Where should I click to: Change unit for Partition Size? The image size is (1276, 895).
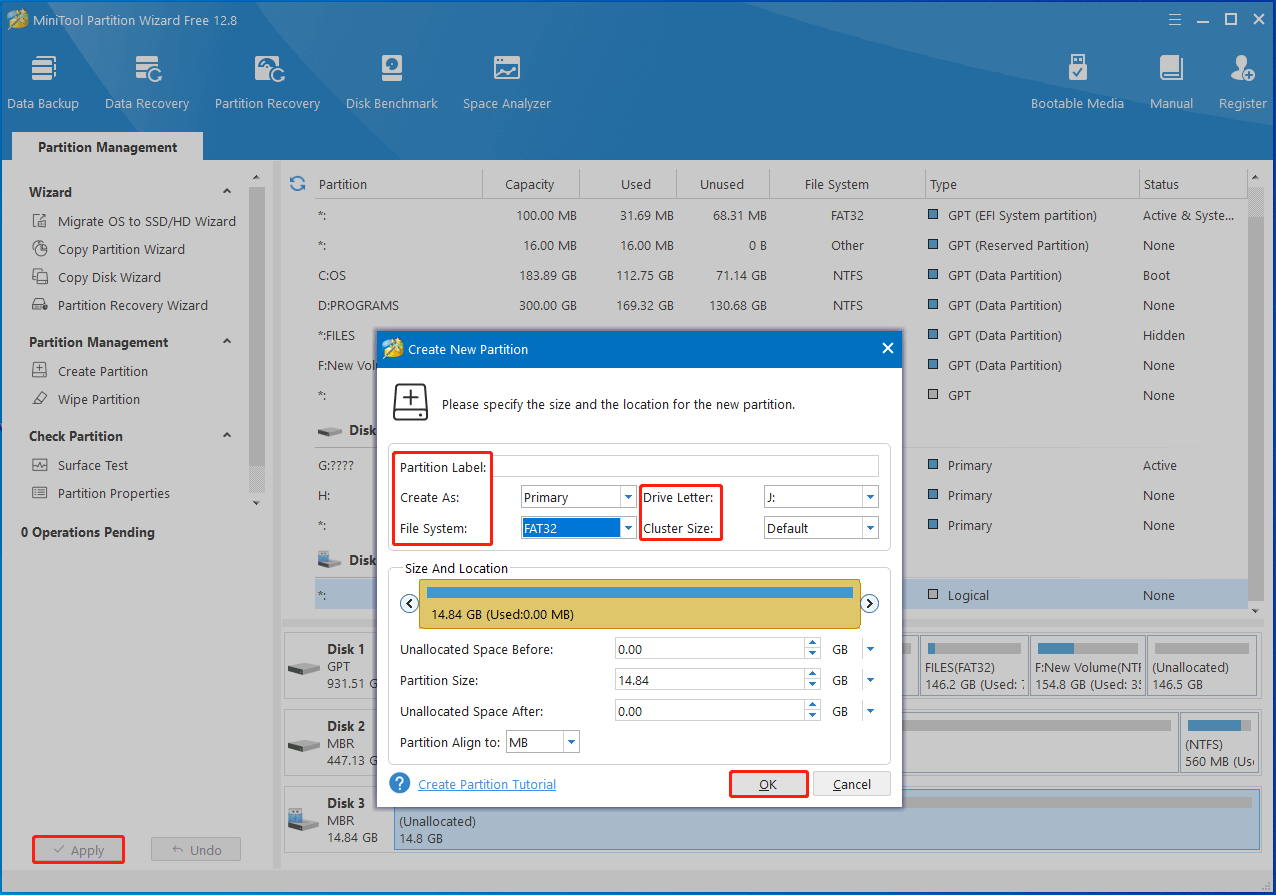click(x=870, y=680)
